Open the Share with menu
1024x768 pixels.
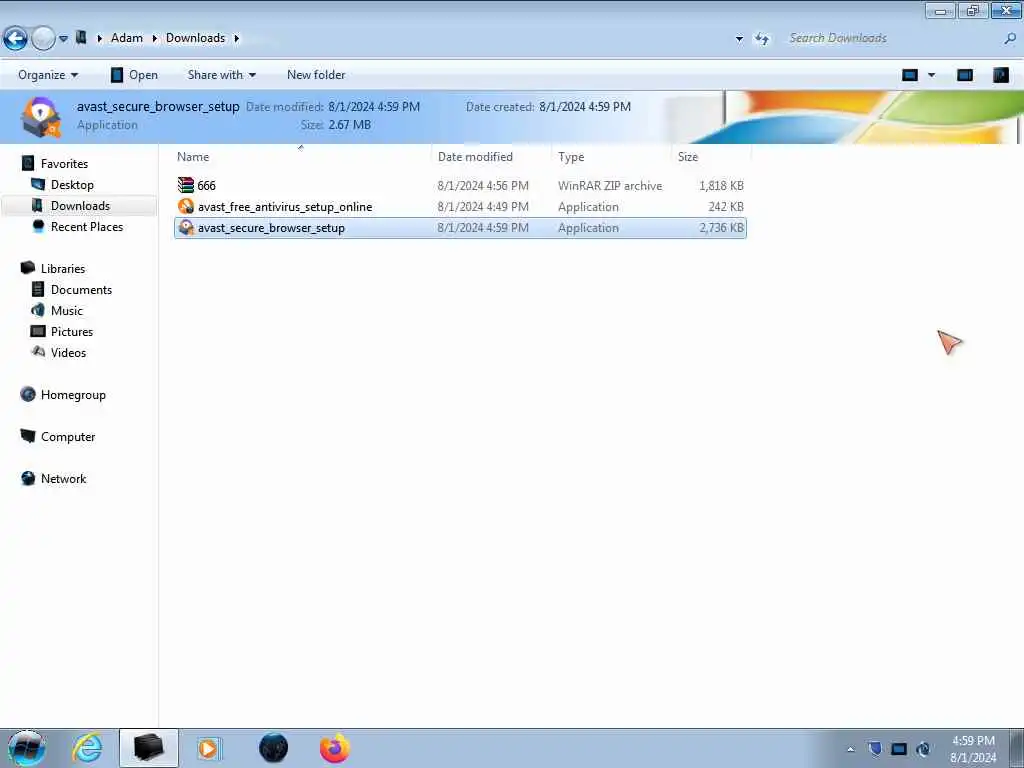click(221, 75)
